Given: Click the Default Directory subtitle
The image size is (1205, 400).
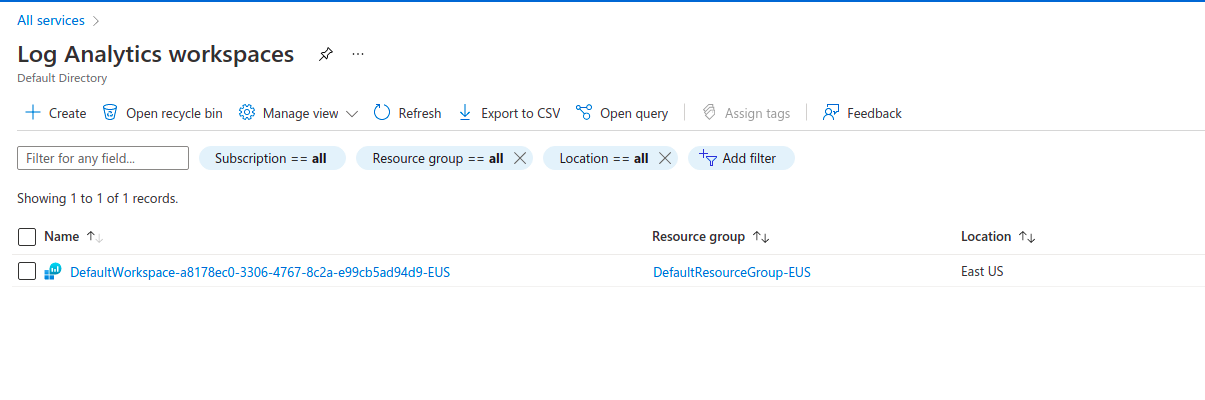Looking at the screenshot, I should pyautogui.click(x=62, y=78).
